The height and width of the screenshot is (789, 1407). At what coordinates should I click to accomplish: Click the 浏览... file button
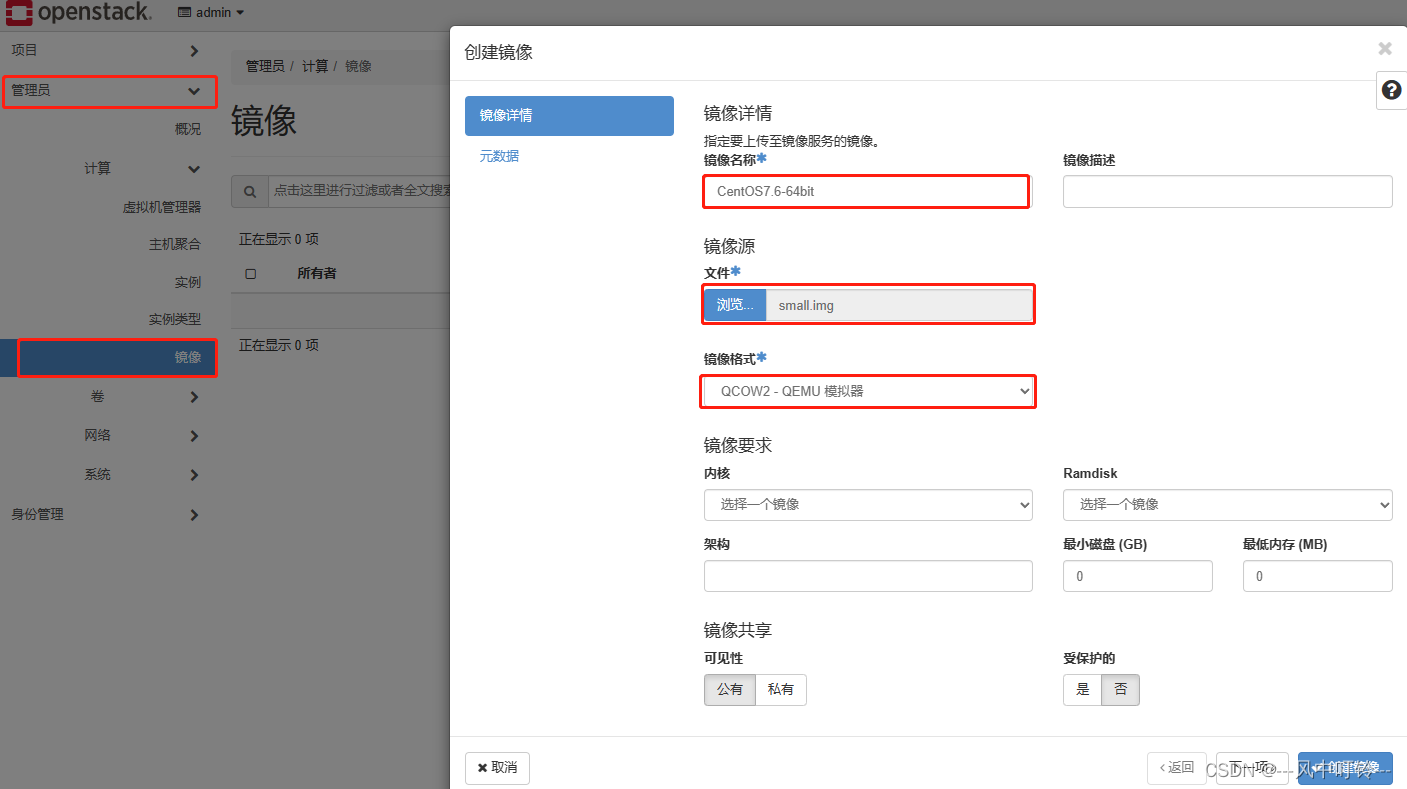[735, 305]
